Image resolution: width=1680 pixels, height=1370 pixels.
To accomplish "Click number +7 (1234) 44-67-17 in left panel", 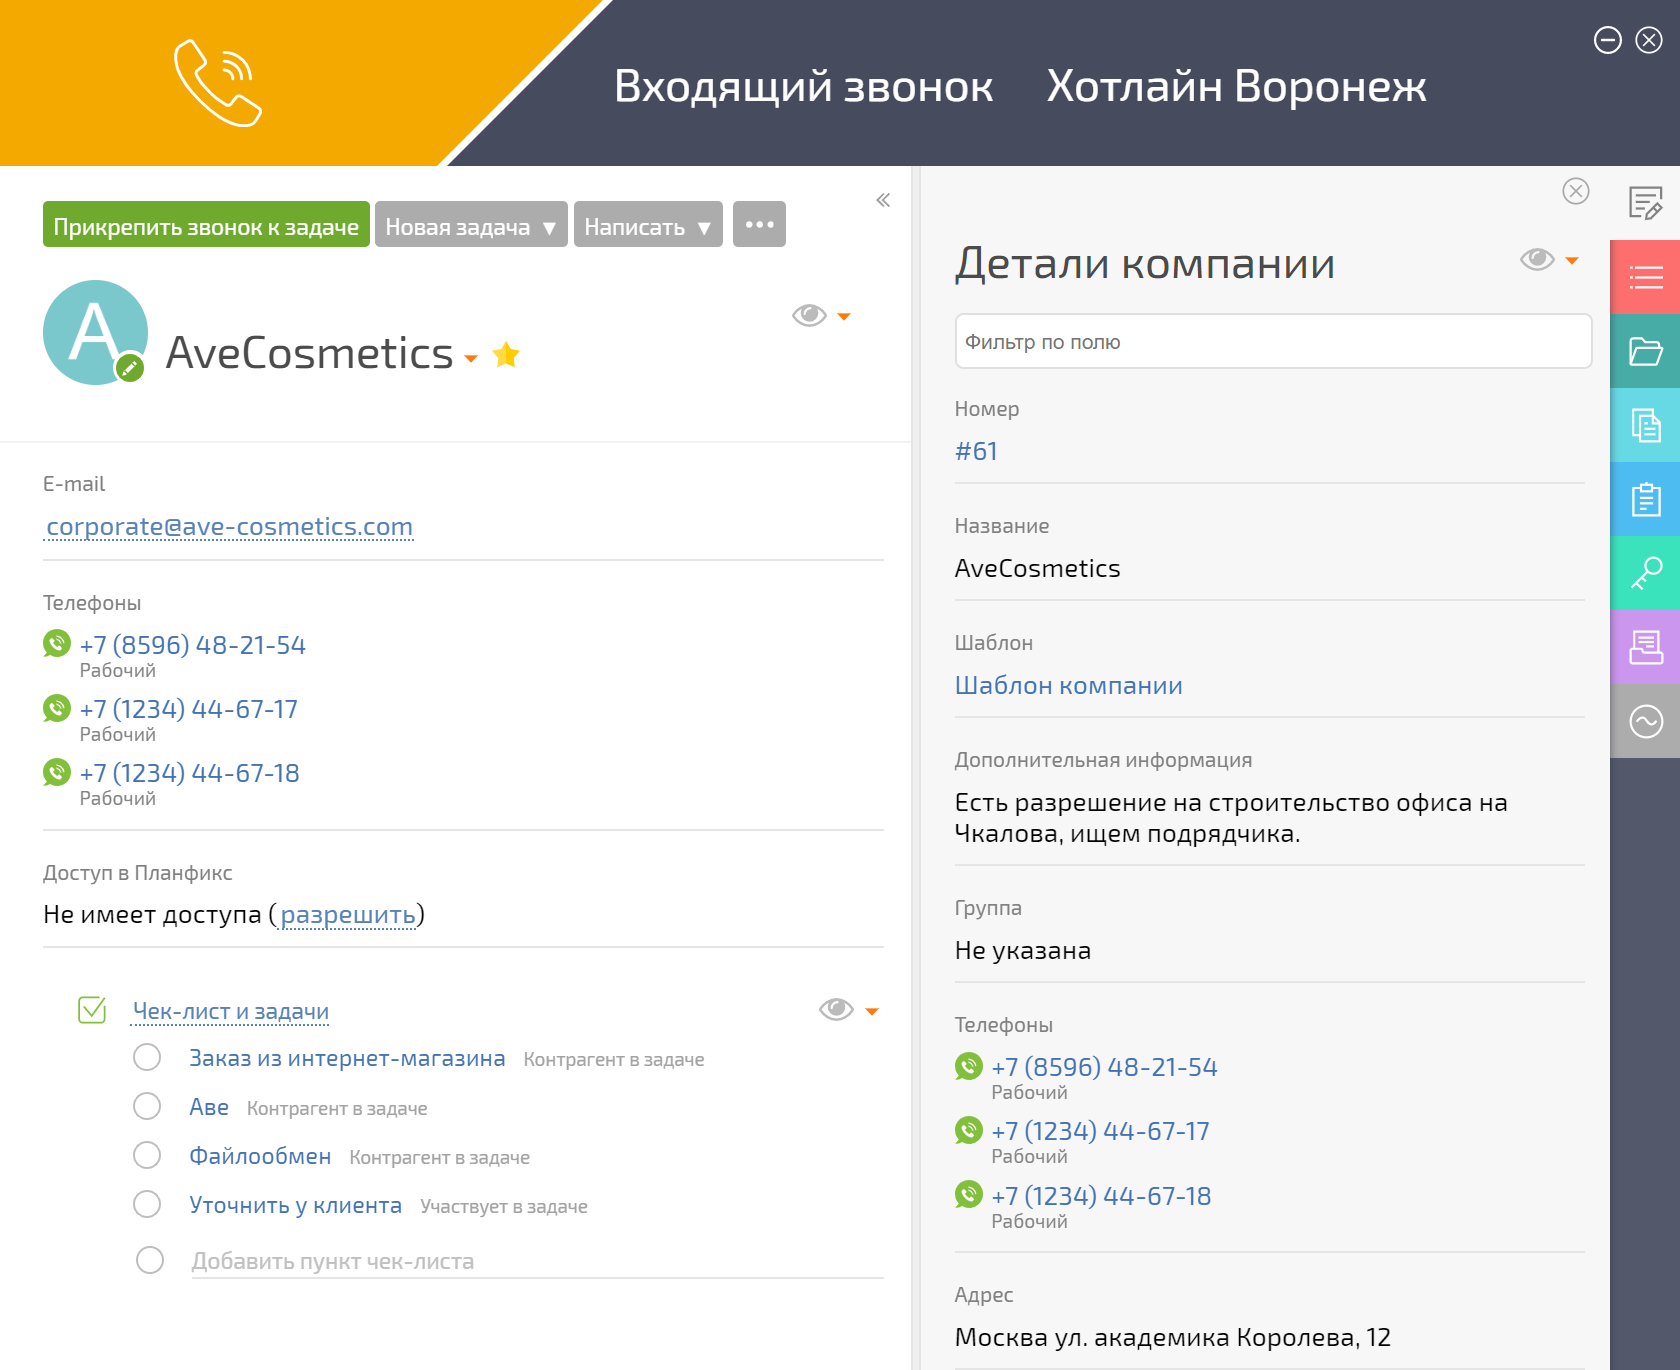I will pos(189,709).
